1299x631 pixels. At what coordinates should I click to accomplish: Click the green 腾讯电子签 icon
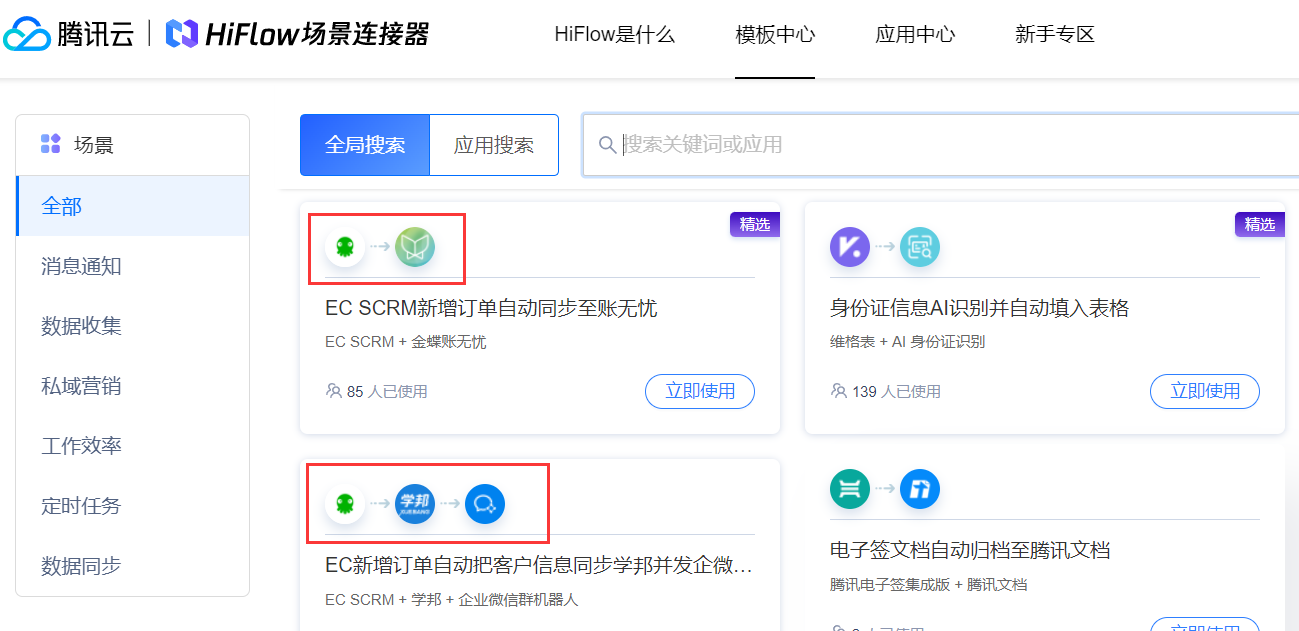coord(850,489)
